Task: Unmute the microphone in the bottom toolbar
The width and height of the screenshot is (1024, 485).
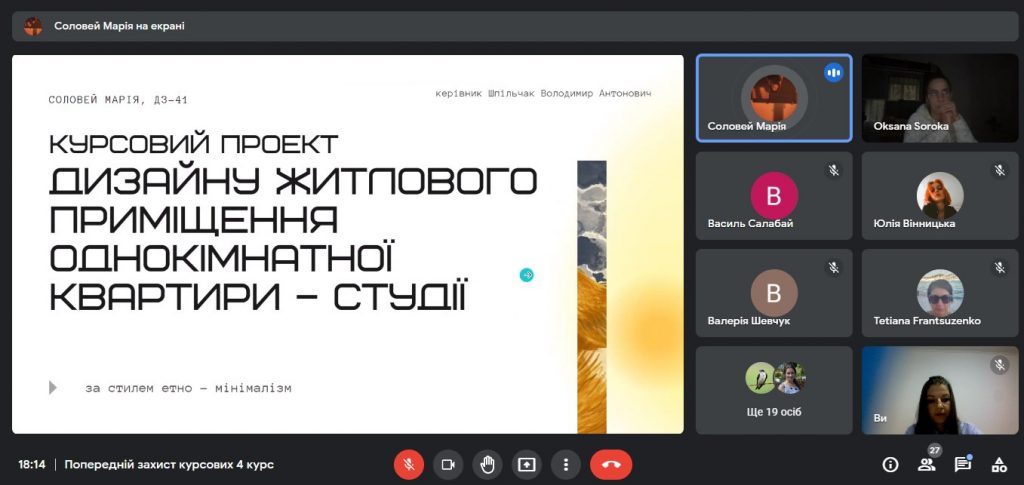Action: (408, 464)
